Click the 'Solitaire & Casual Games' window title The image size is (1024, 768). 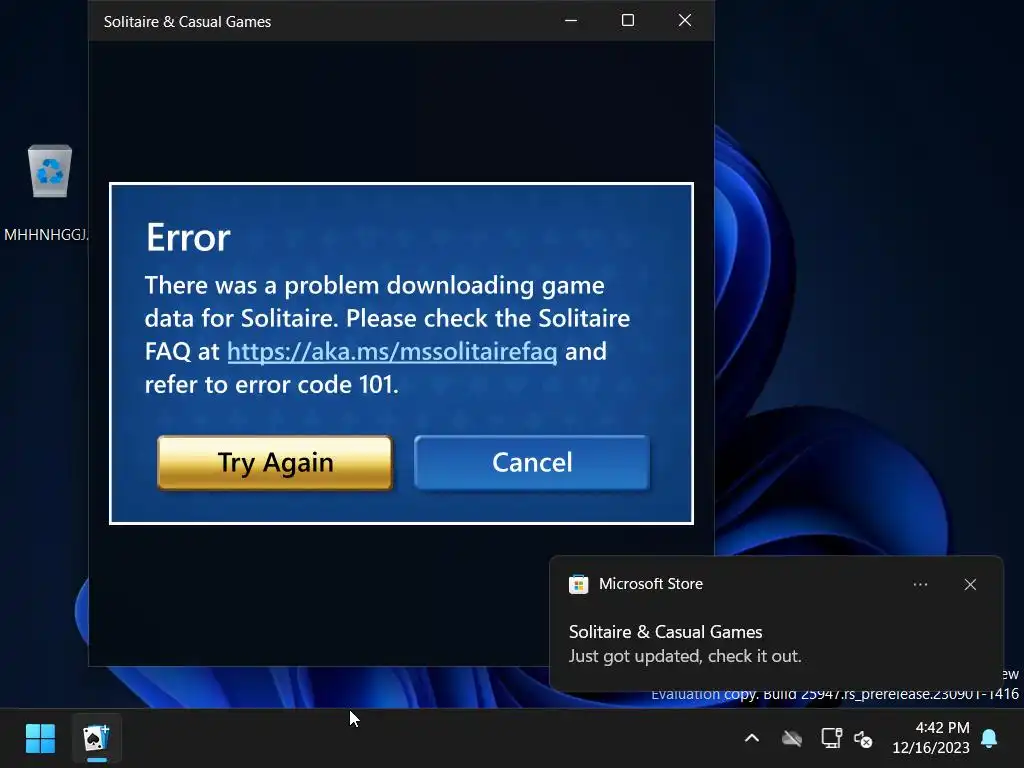tap(187, 22)
